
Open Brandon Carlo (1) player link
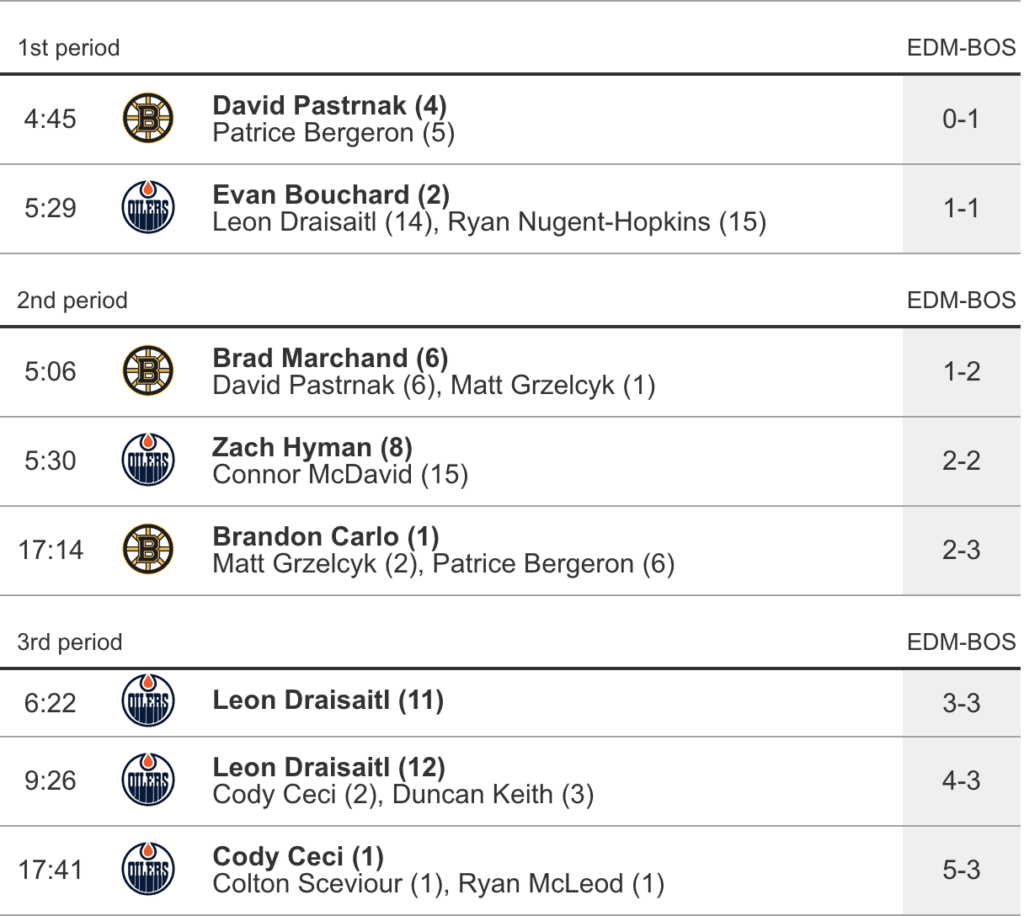pyautogui.click(x=326, y=536)
